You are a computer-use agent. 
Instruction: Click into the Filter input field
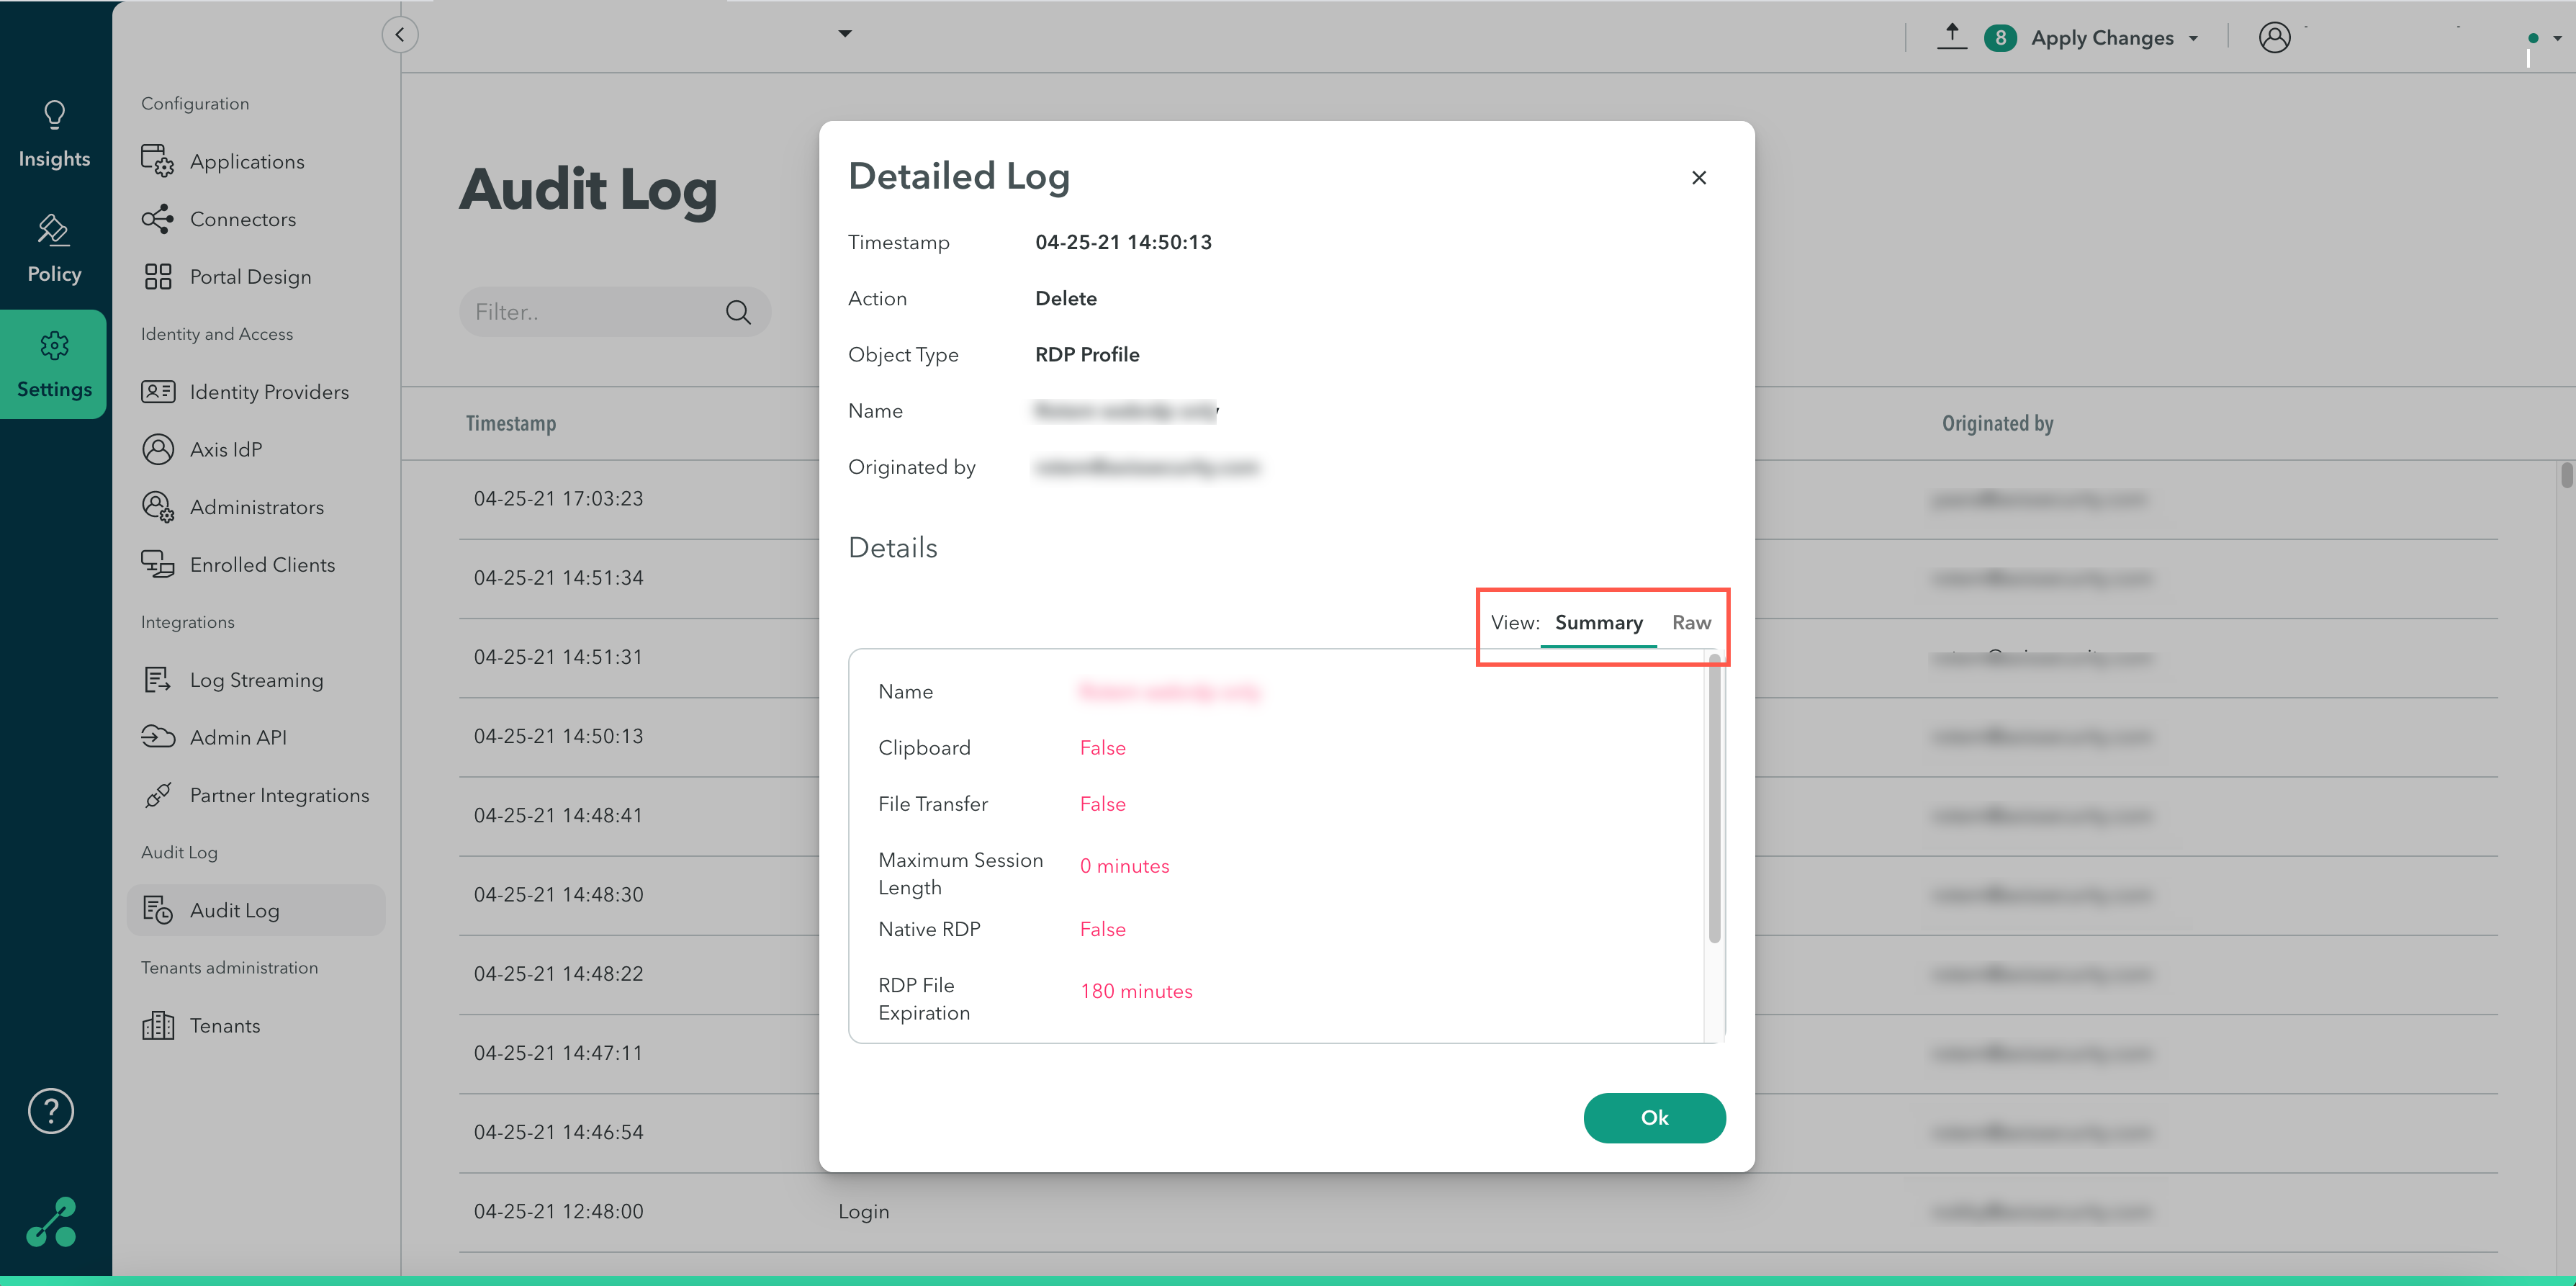pyautogui.click(x=590, y=313)
